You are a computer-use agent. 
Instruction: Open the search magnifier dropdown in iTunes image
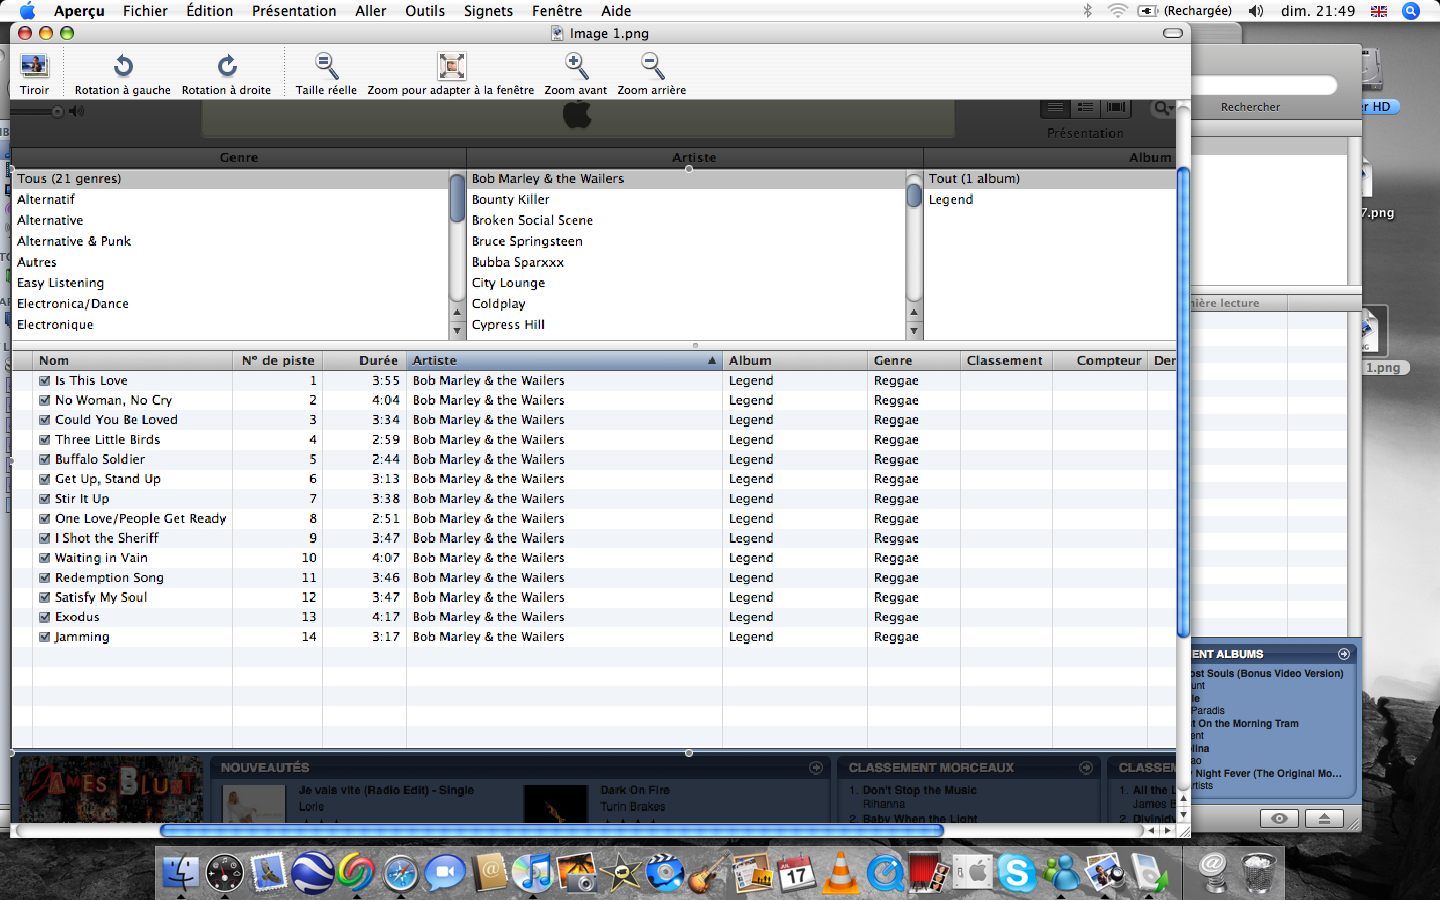point(1163,108)
